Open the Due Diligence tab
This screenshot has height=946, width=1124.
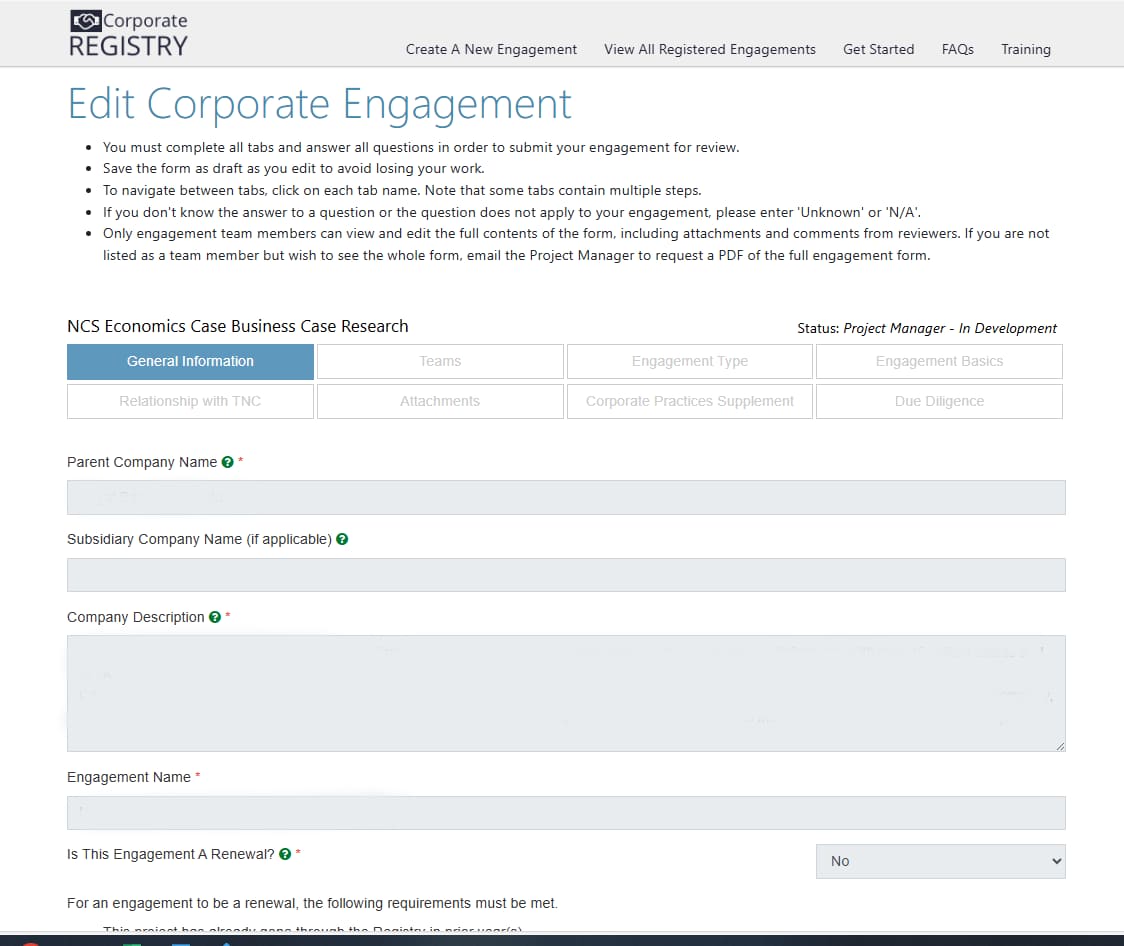(939, 401)
